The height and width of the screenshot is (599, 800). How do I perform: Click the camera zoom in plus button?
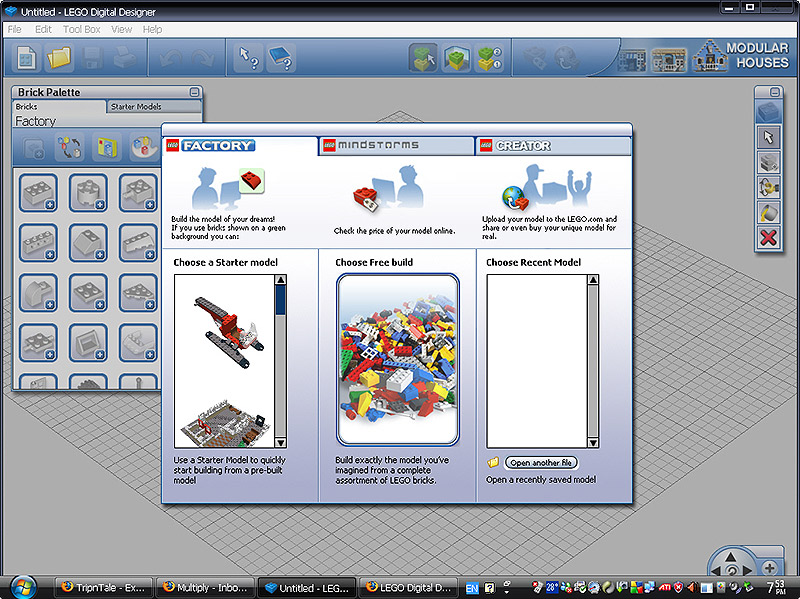click(x=769, y=567)
